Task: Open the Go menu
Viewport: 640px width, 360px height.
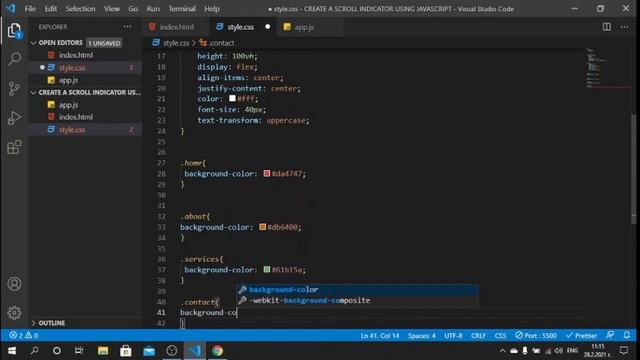Action: pyautogui.click(x=133, y=9)
